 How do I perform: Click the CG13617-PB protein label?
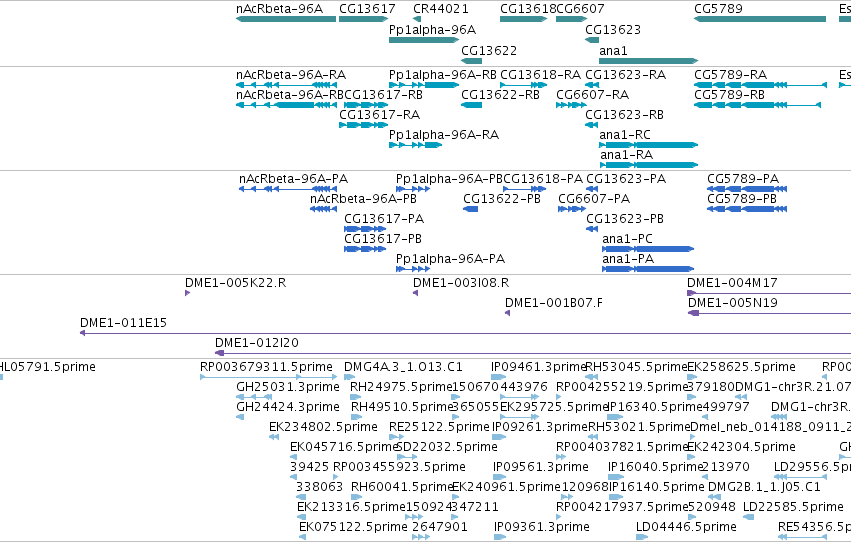click(x=383, y=239)
